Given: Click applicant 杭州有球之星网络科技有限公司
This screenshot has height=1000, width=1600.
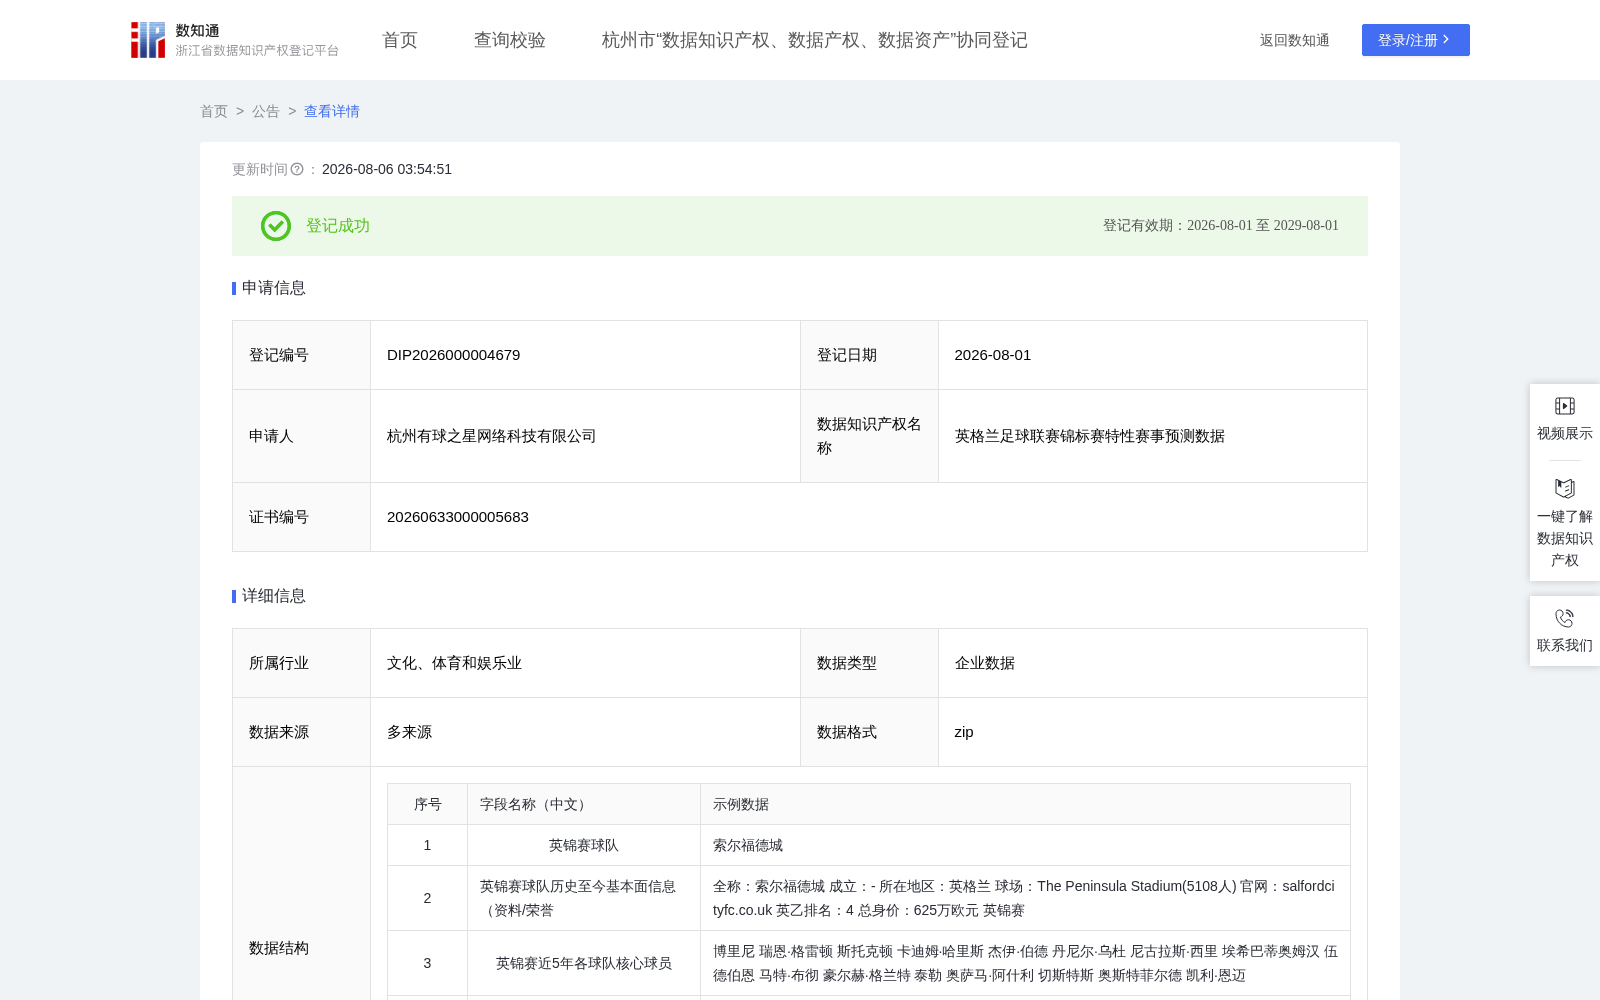Looking at the screenshot, I should (491, 436).
